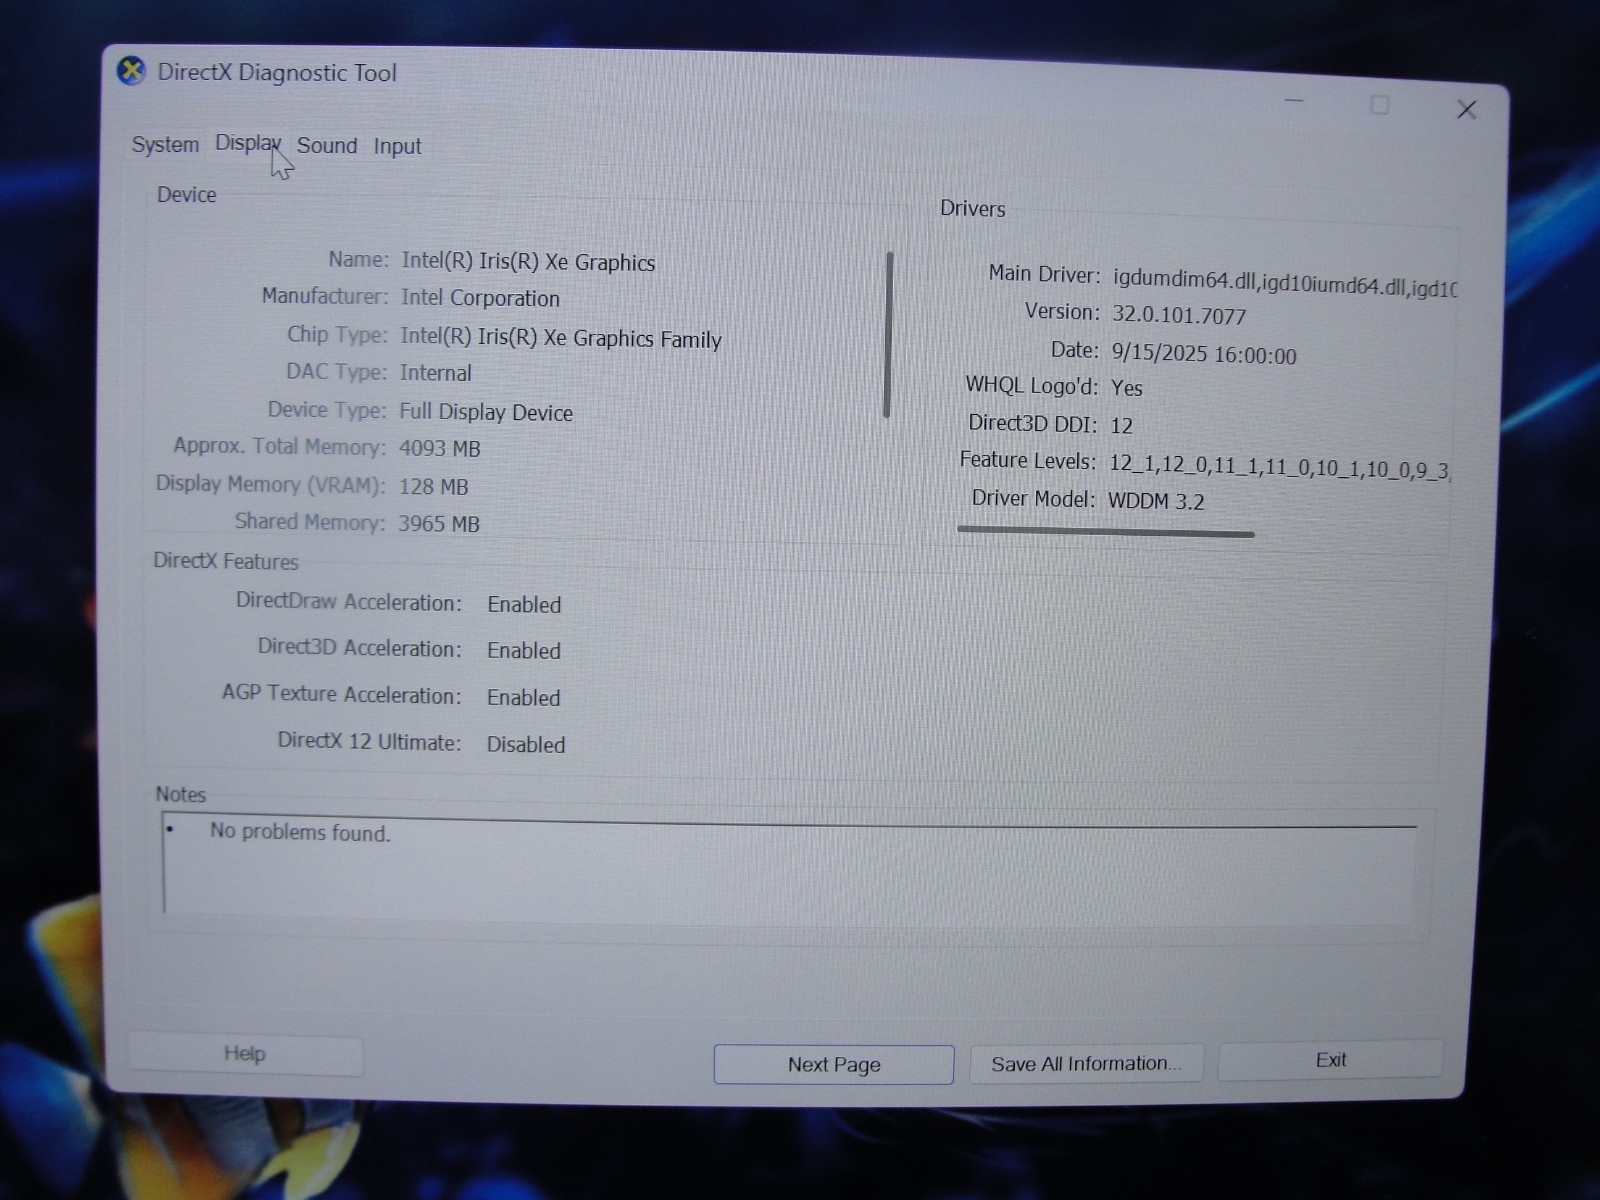Click the shared memory value 3965 MB
The height and width of the screenshot is (1200, 1600).
point(439,524)
